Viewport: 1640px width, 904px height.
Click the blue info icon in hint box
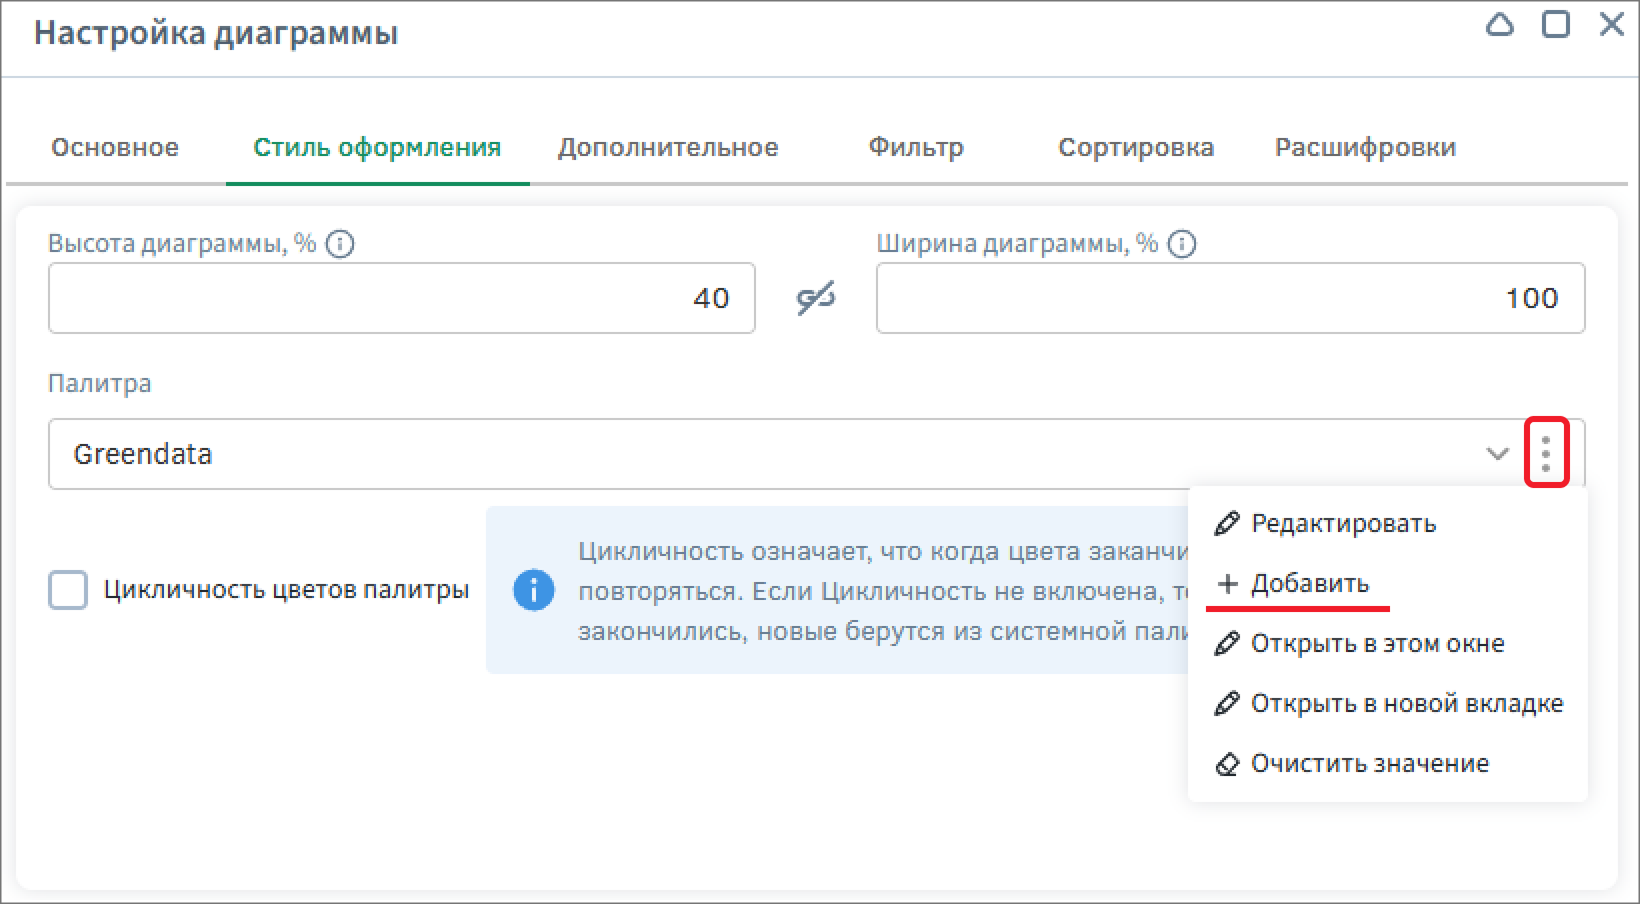[x=533, y=590]
